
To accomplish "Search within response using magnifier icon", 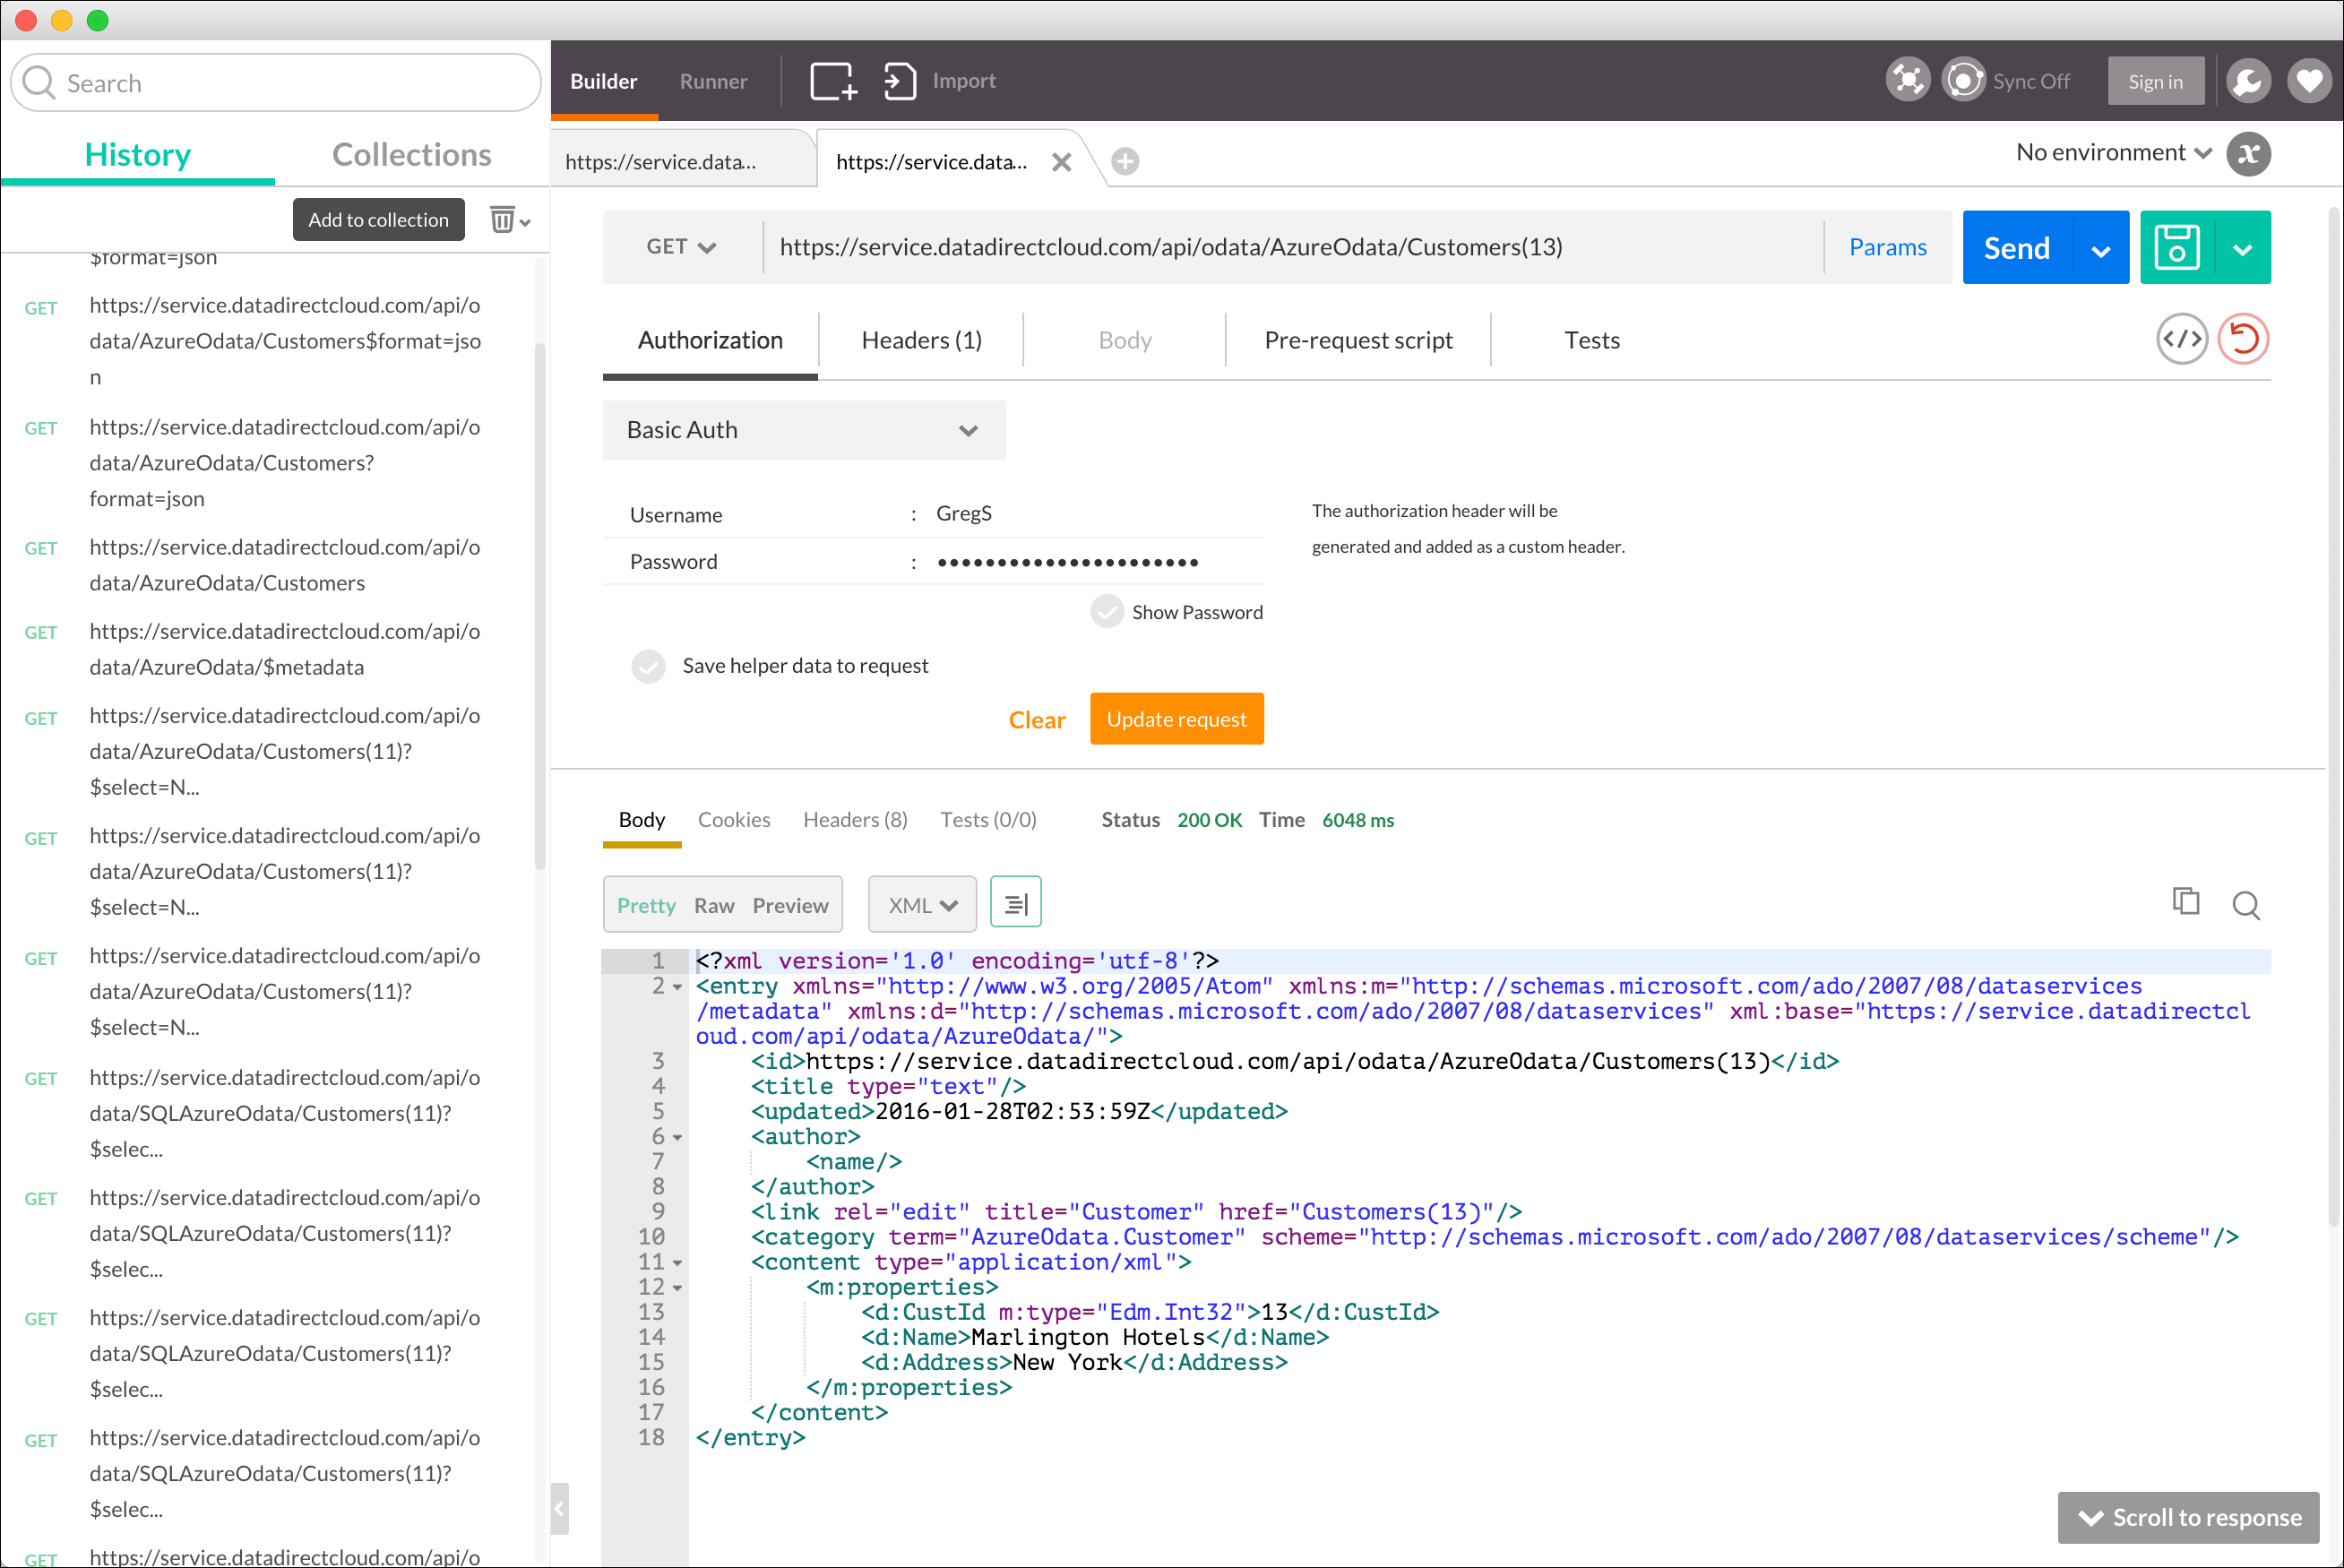I will point(2246,905).
